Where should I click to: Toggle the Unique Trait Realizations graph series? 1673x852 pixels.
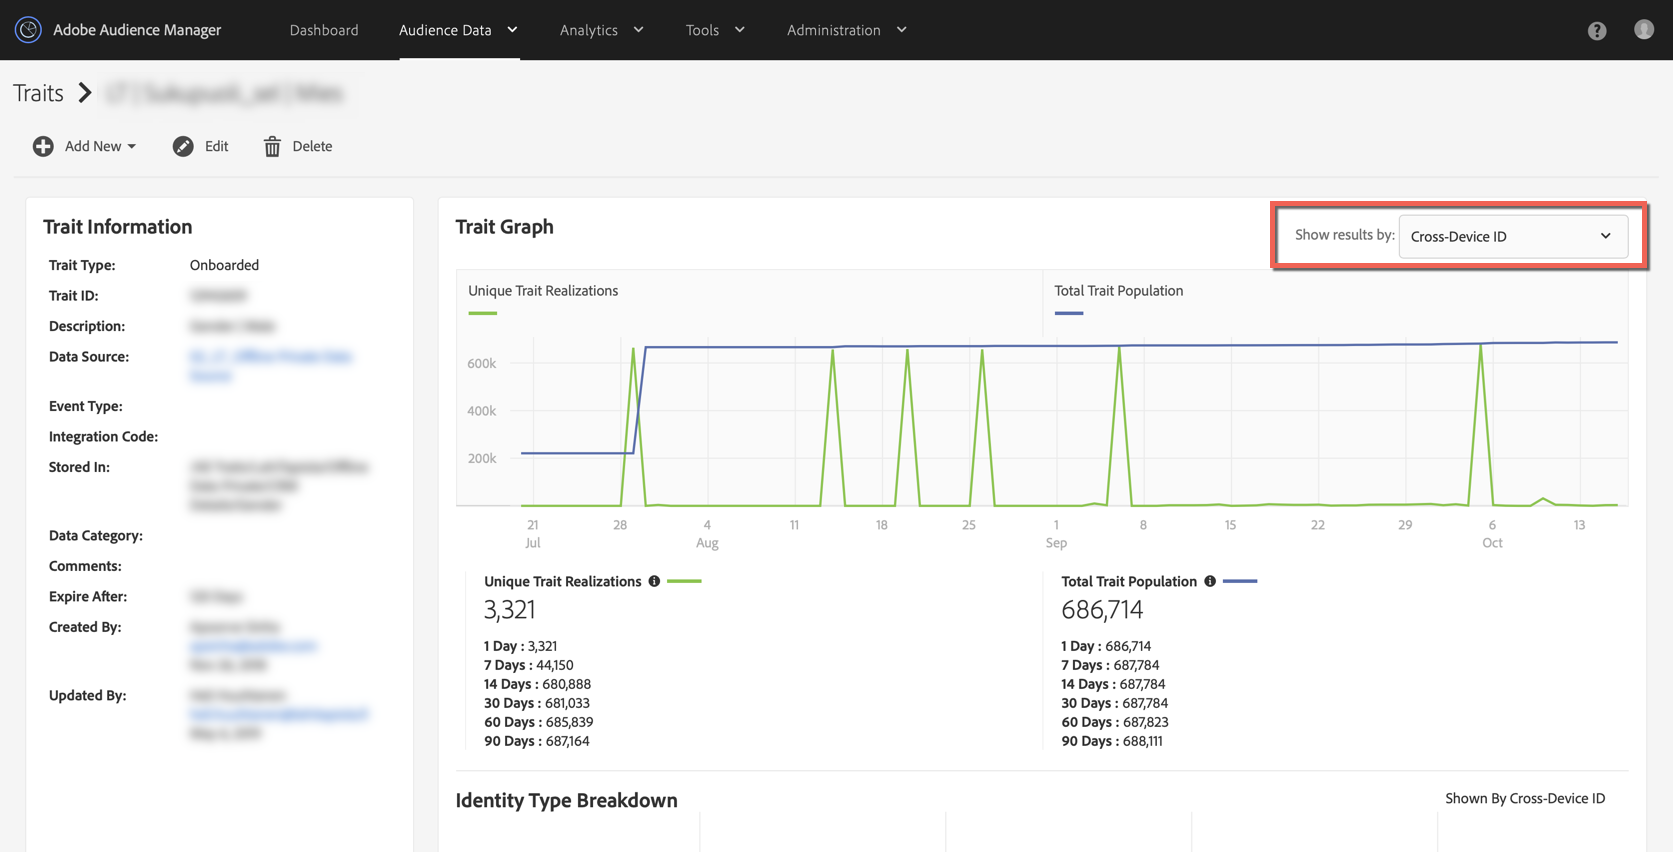(543, 291)
